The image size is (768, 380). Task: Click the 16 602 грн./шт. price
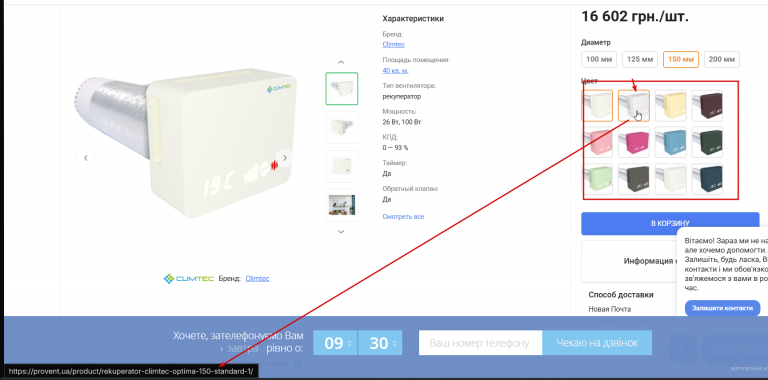coord(635,16)
